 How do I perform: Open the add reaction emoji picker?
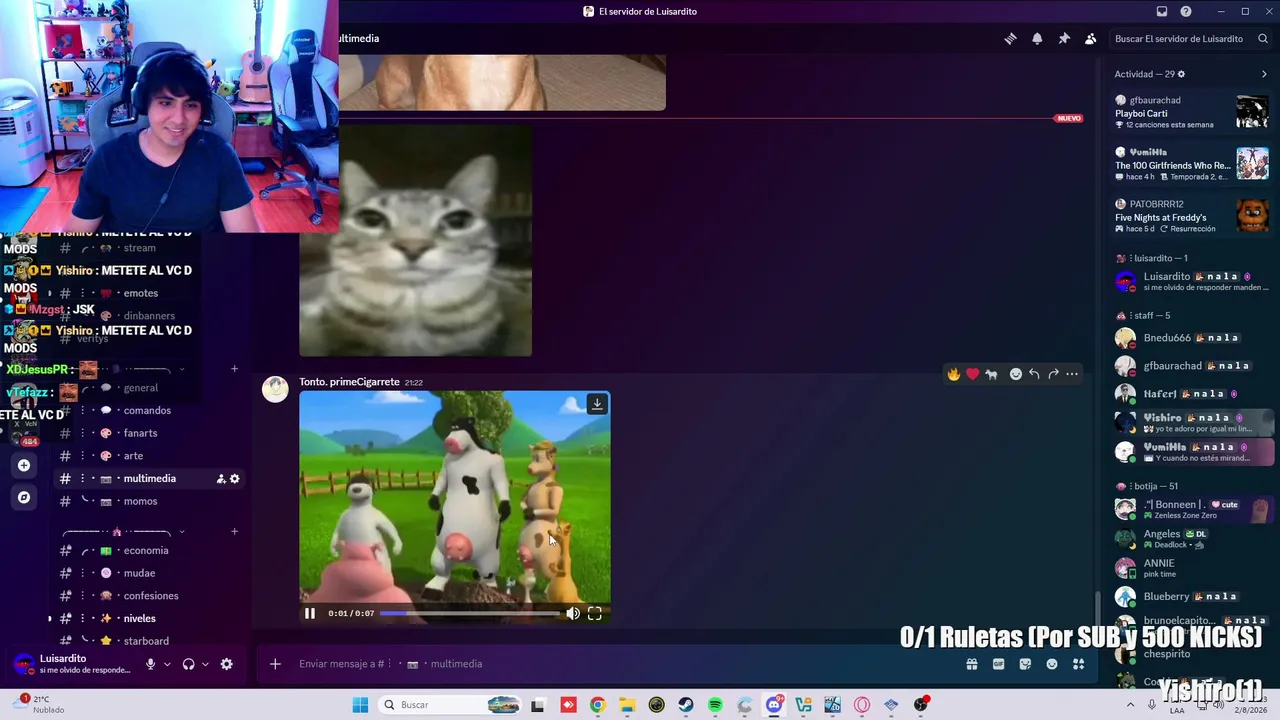click(1016, 374)
